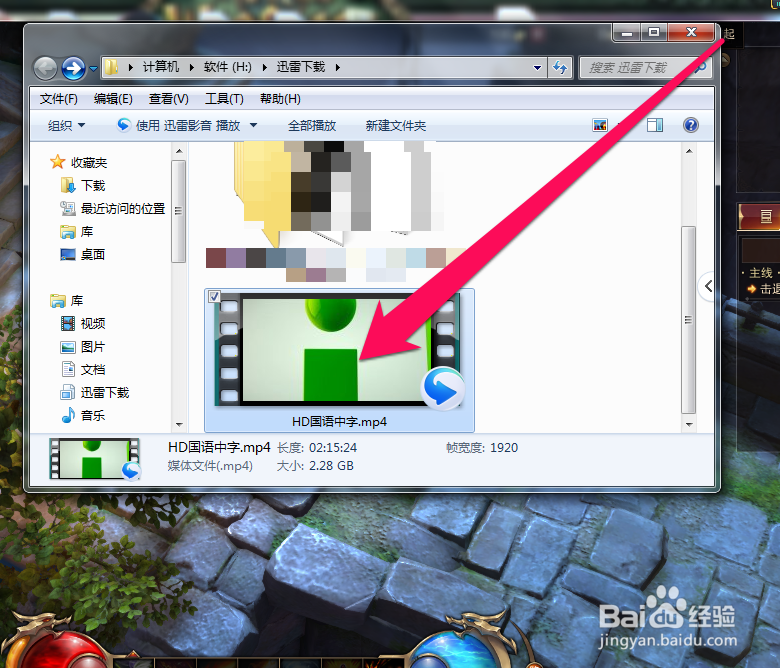Select 软件 (H:) in the address path

[x=227, y=67]
